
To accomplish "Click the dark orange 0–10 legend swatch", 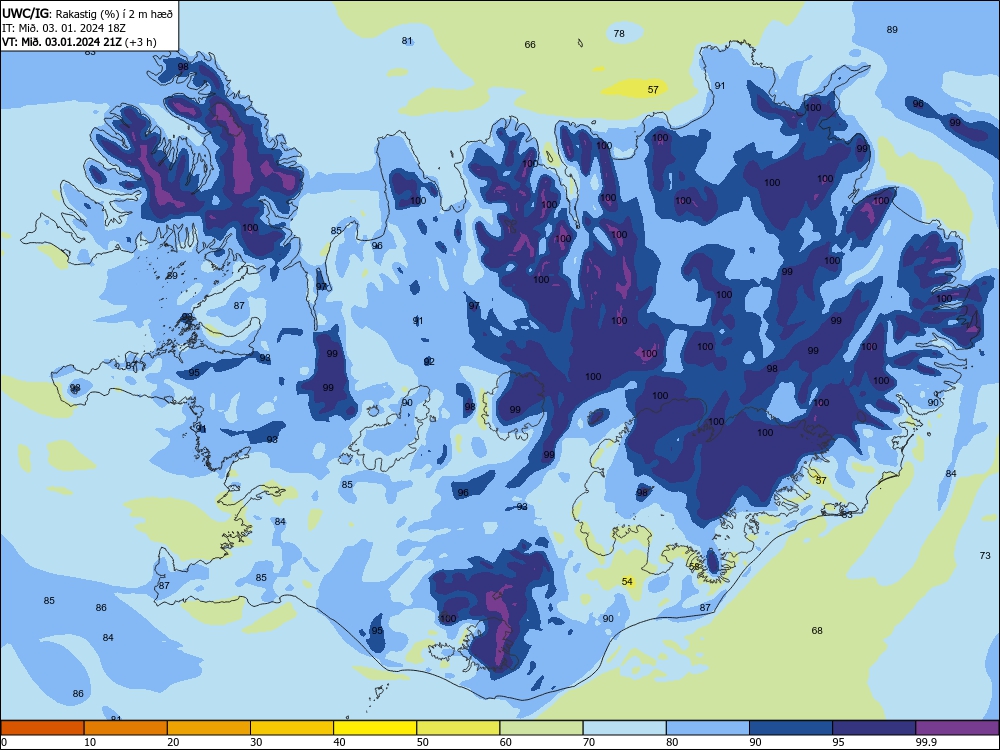I will pyautogui.click(x=42, y=728).
